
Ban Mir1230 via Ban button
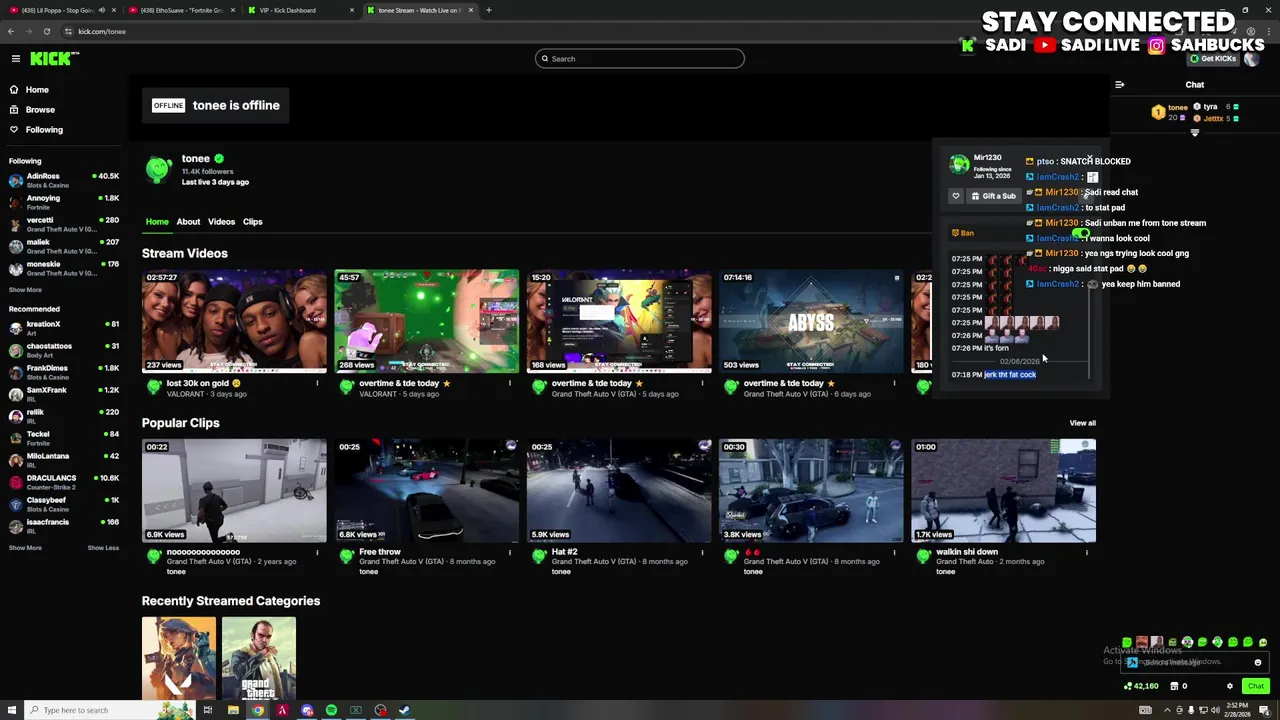point(962,233)
